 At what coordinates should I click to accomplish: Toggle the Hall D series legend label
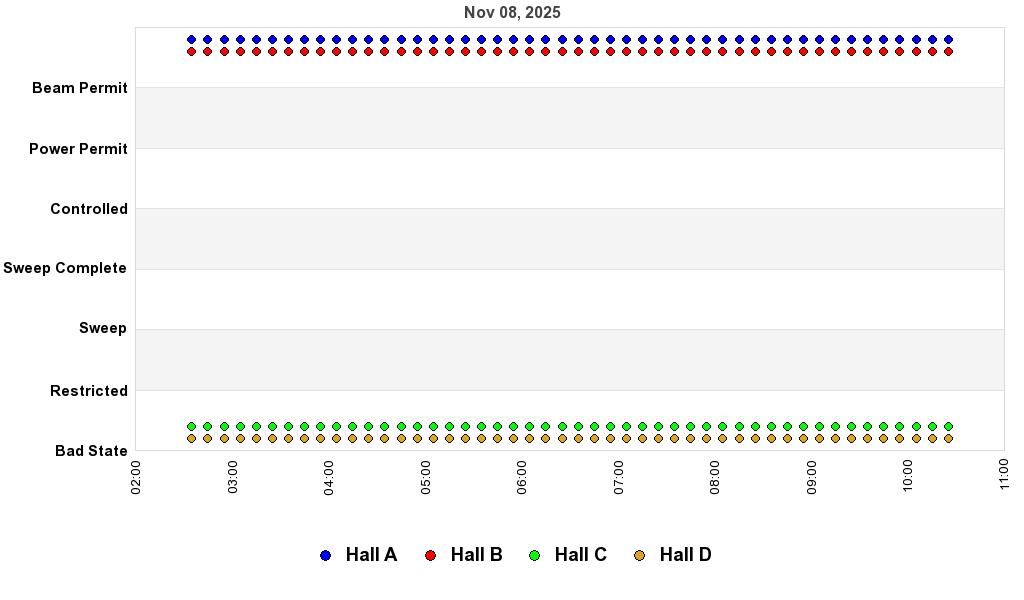coord(685,555)
